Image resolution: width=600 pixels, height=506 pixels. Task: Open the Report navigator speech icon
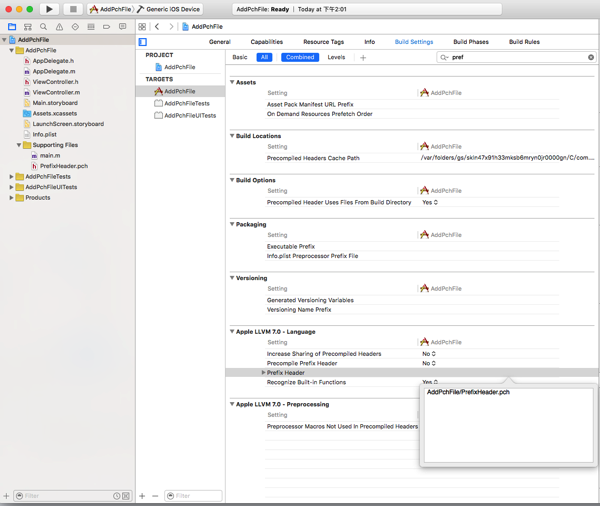[122, 26]
